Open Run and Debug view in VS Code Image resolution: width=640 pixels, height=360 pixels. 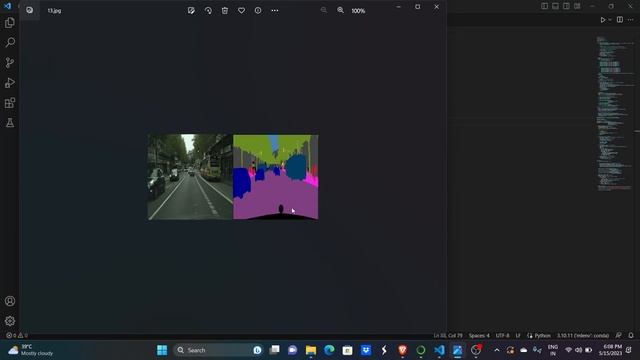click(10, 82)
